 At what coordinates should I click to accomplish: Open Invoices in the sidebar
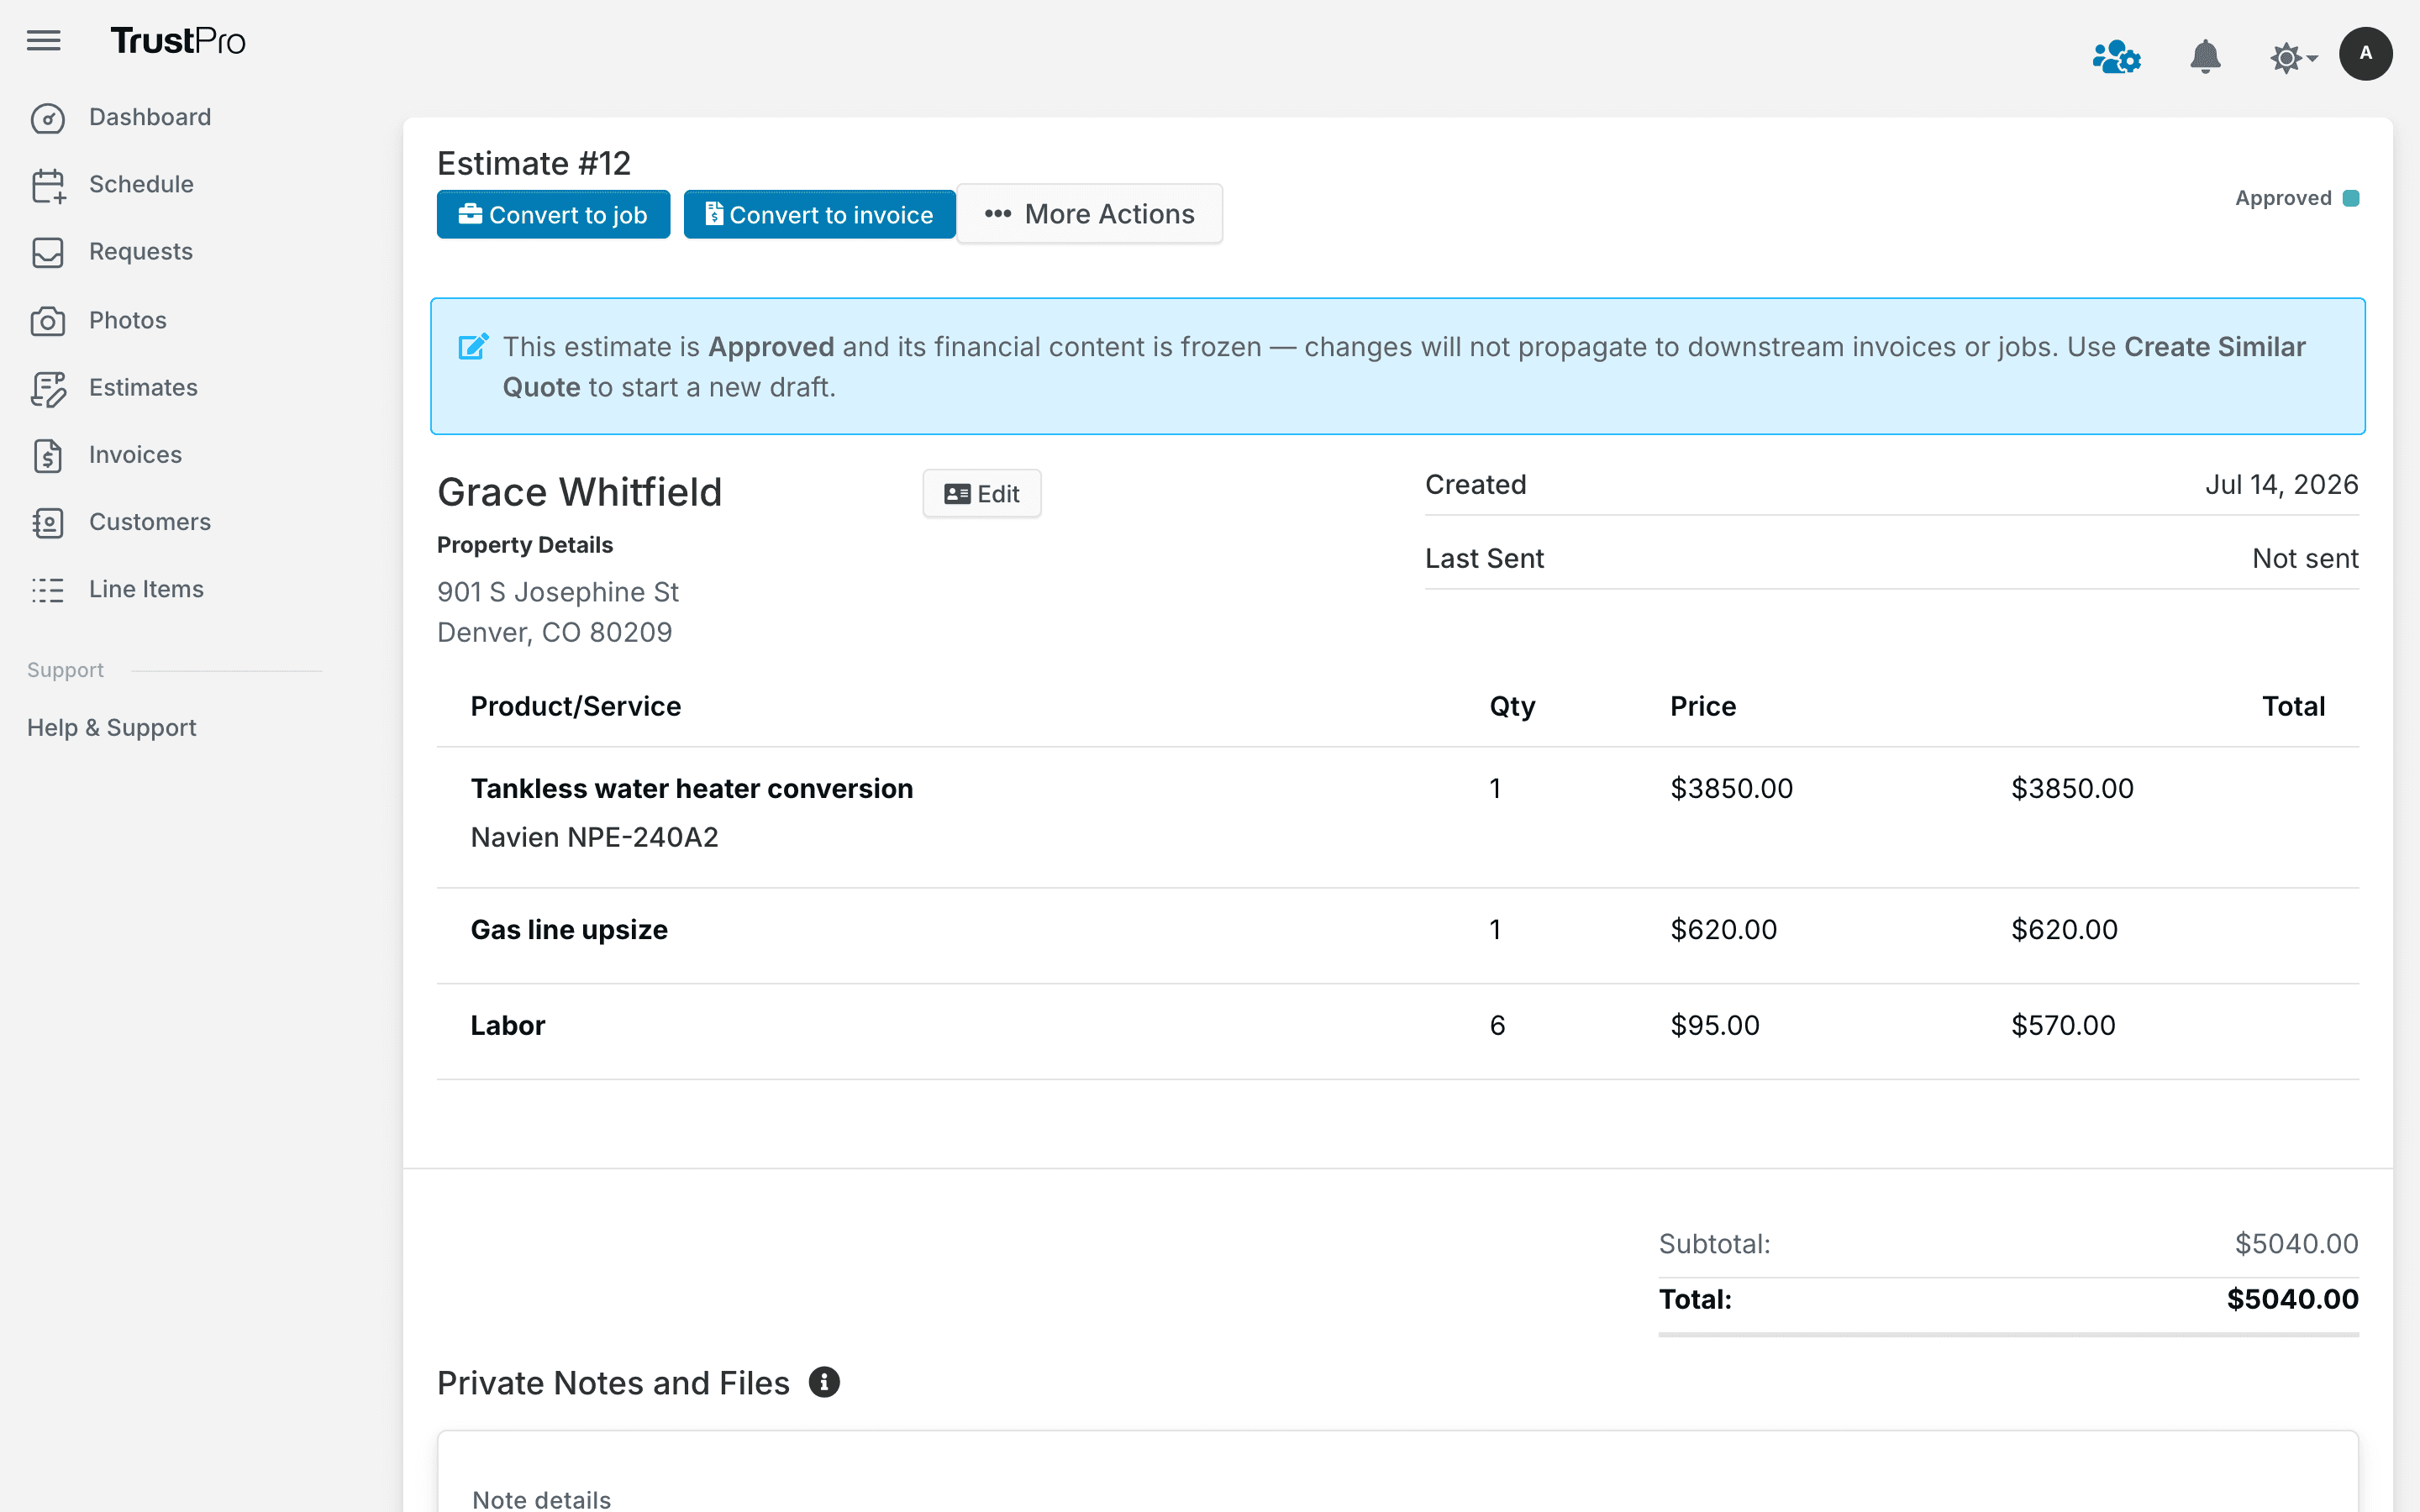tap(135, 454)
